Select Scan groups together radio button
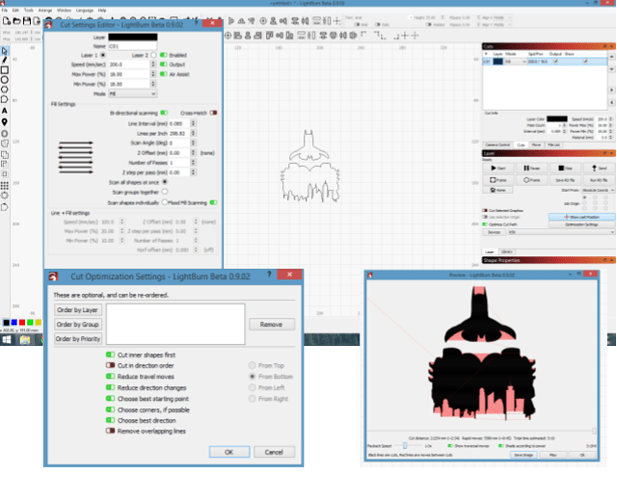Viewport: 617px width, 500px height. (x=165, y=192)
